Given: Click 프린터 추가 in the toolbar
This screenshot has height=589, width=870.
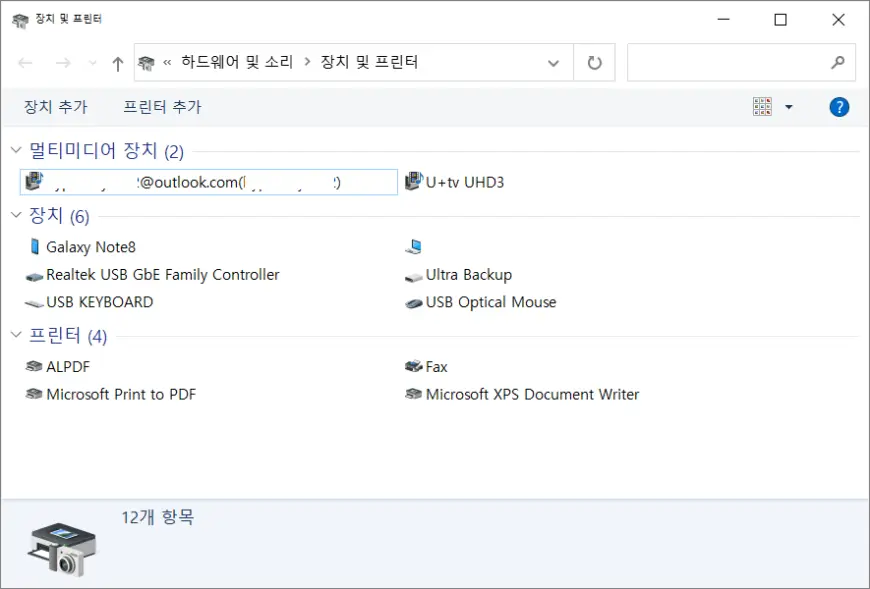Looking at the screenshot, I should [x=162, y=107].
